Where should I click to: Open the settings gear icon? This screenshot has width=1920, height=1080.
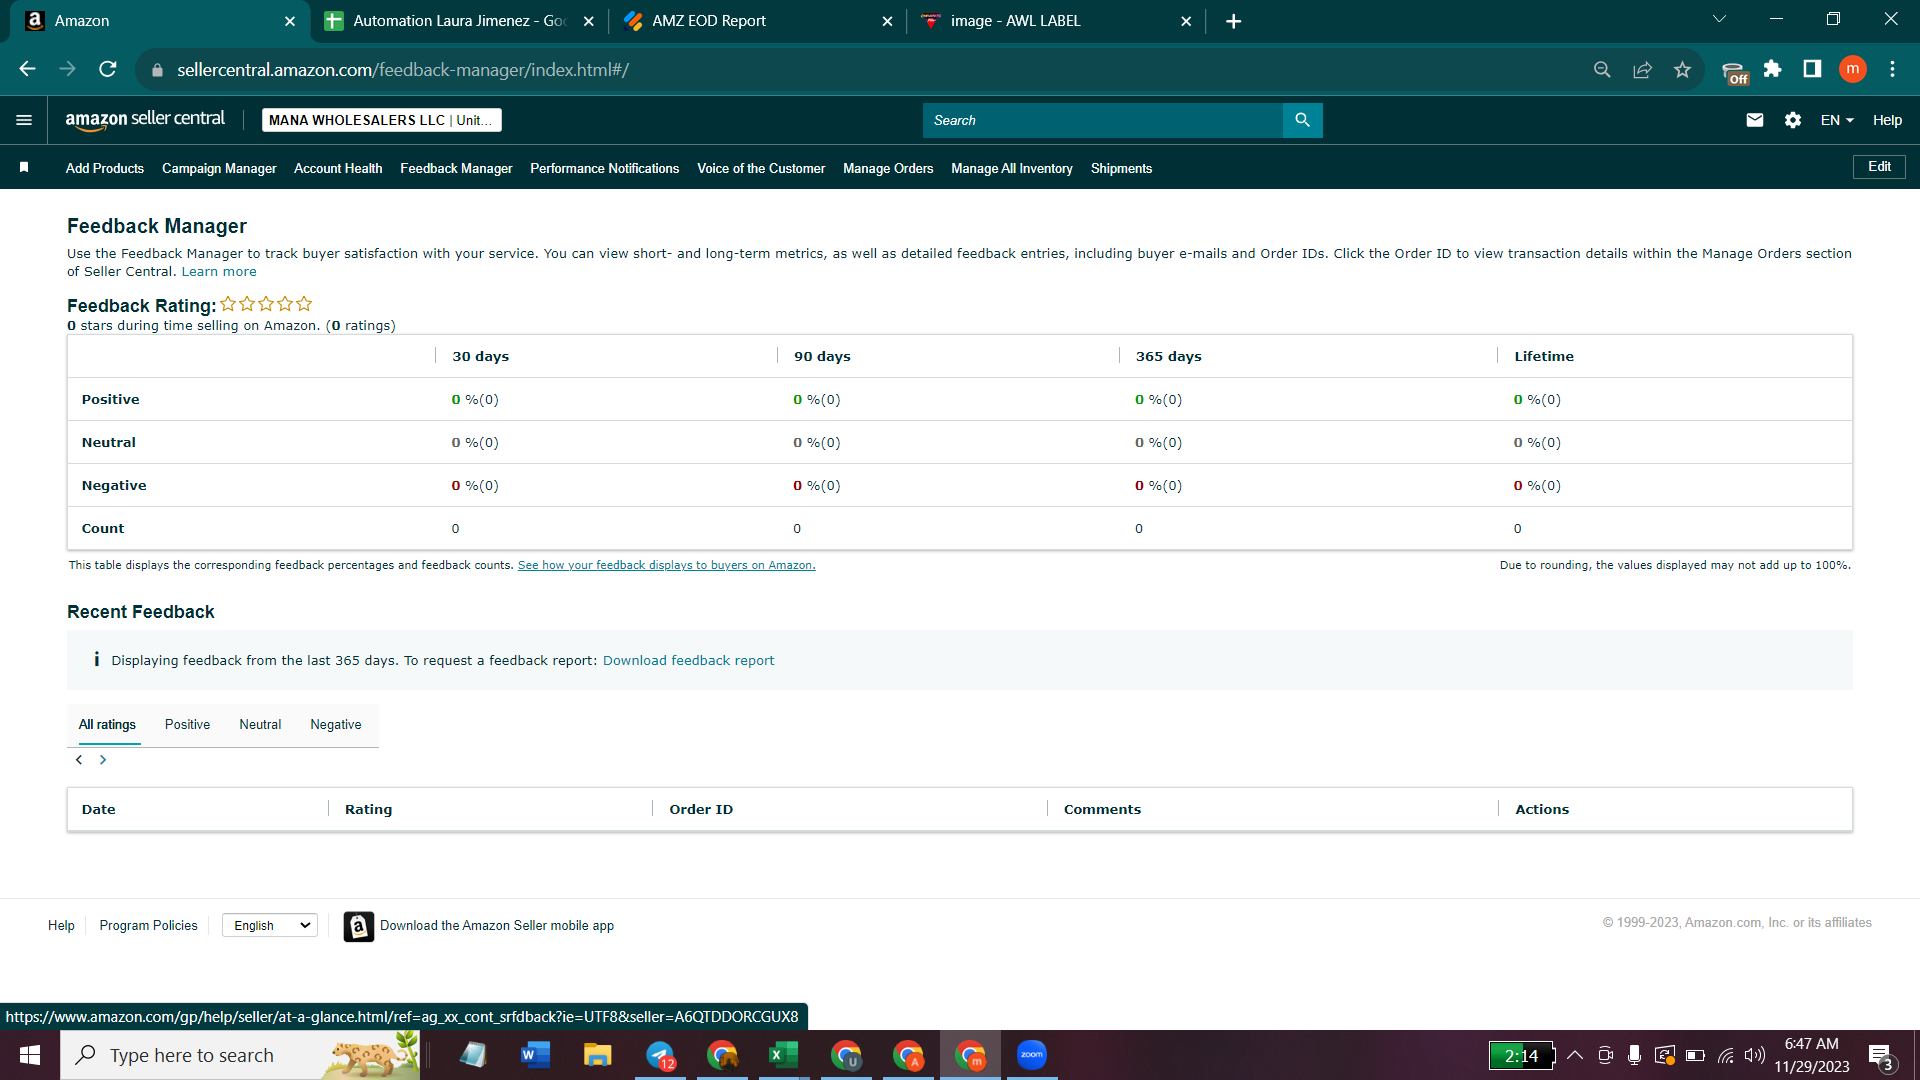1793,120
